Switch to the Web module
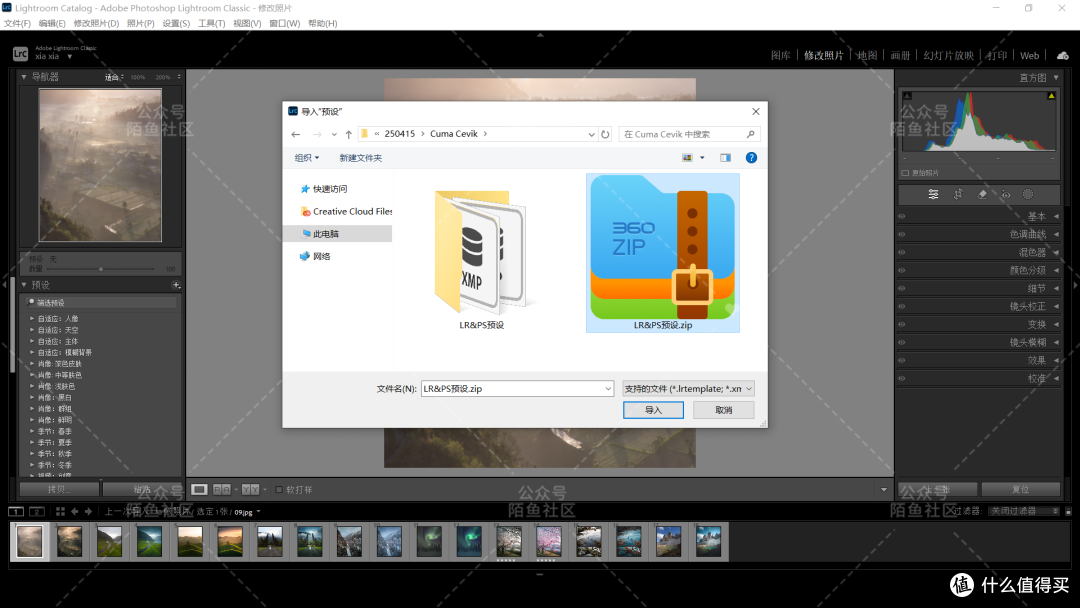1080x608 pixels. 1030,56
